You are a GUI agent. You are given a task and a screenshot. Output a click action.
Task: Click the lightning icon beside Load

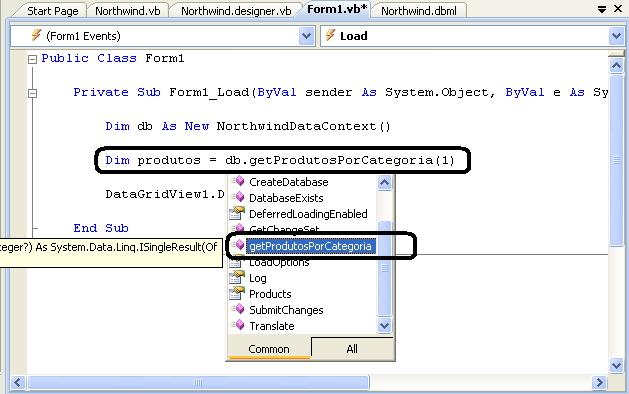(x=330, y=35)
